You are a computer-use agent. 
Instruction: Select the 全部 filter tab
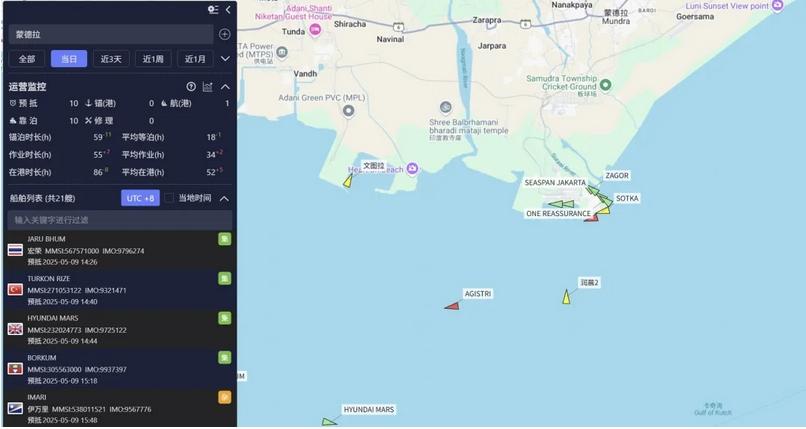pos(27,59)
